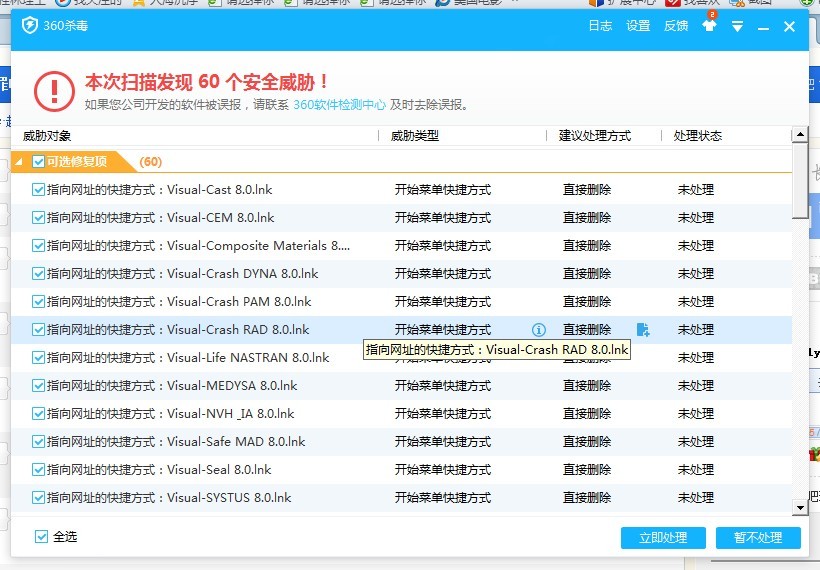This screenshot has height=570, width=820.
Task: Click 开始菜单快捷方式 on Visual-Seal row
Action: pyautogui.click(x=443, y=470)
